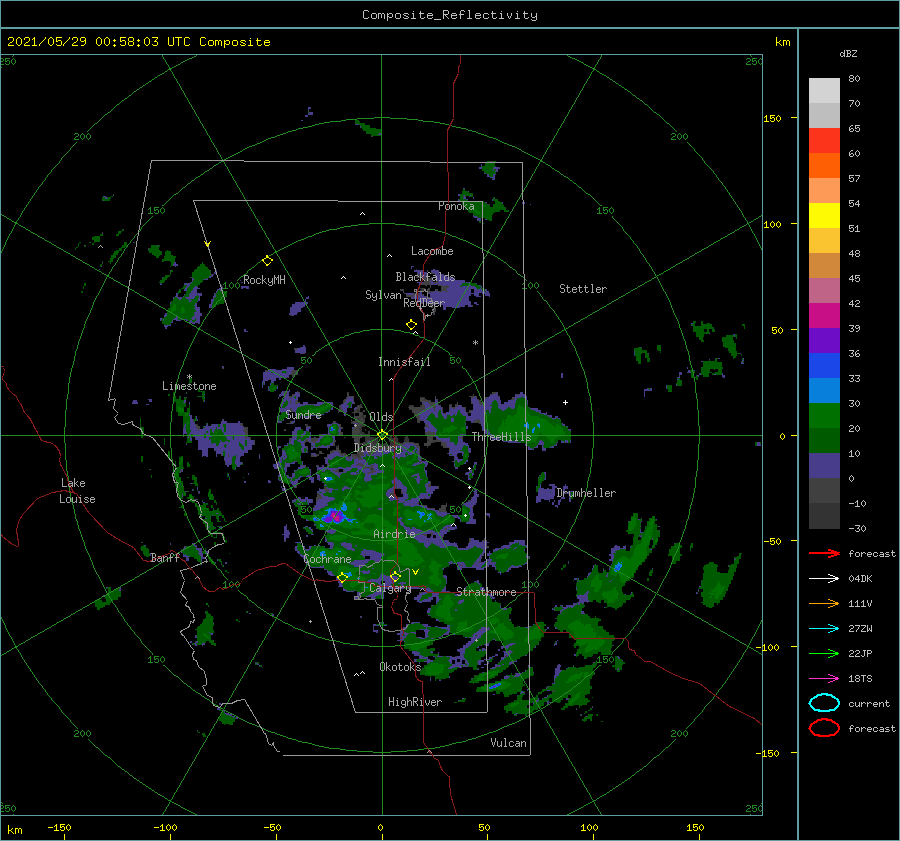
Task: Pick the bright yellow 54 dBZ swatch
Action: click(x=824, y=215)
